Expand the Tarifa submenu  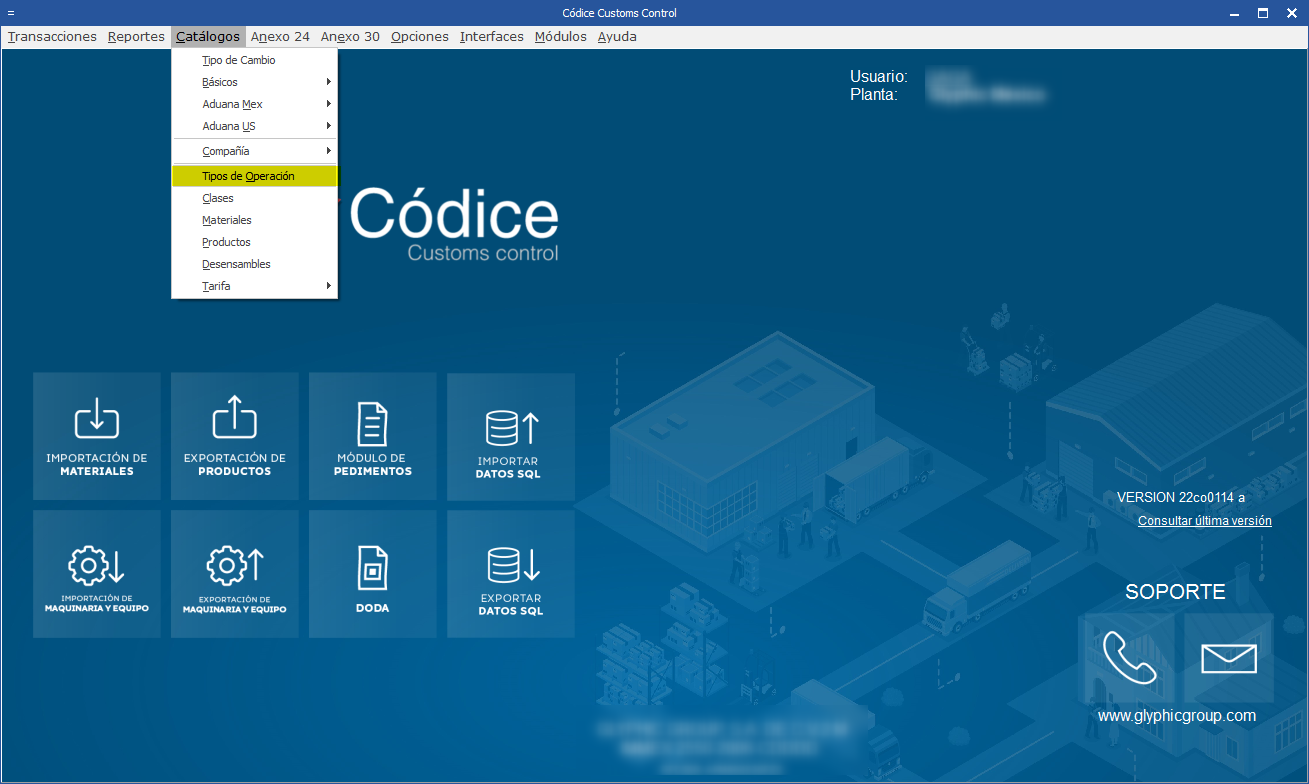click(255, 286)
